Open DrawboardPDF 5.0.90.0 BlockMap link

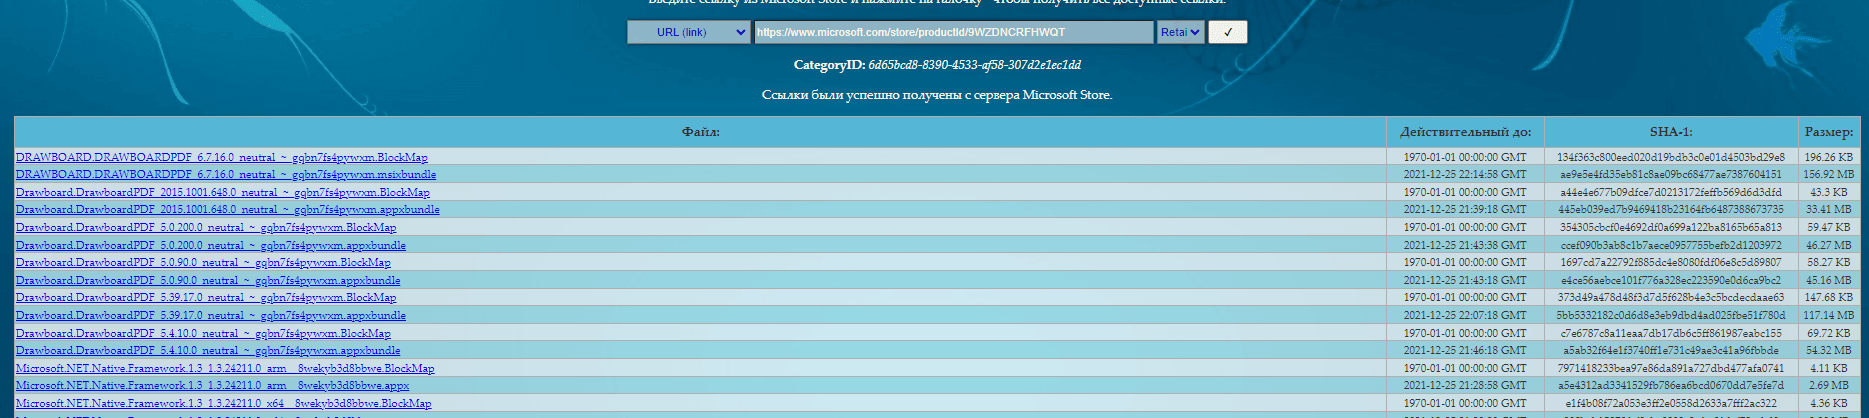click(203, 262)
